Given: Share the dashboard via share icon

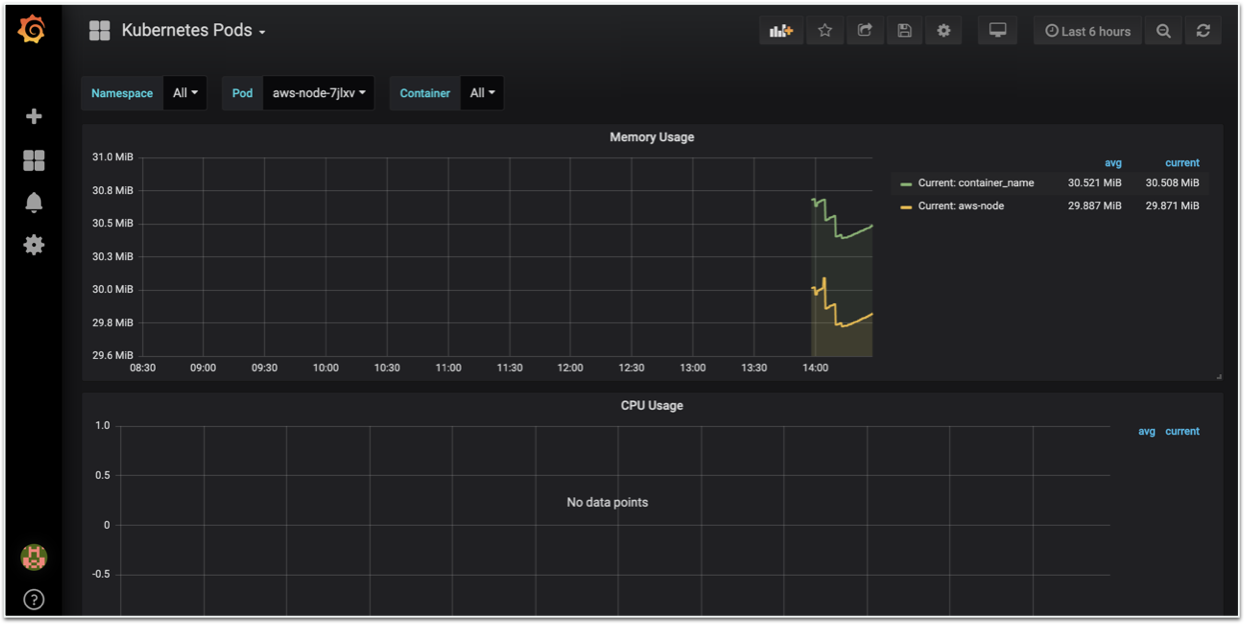Looking at the screenshot, I should pyautogui.click(x=865, y=31).
